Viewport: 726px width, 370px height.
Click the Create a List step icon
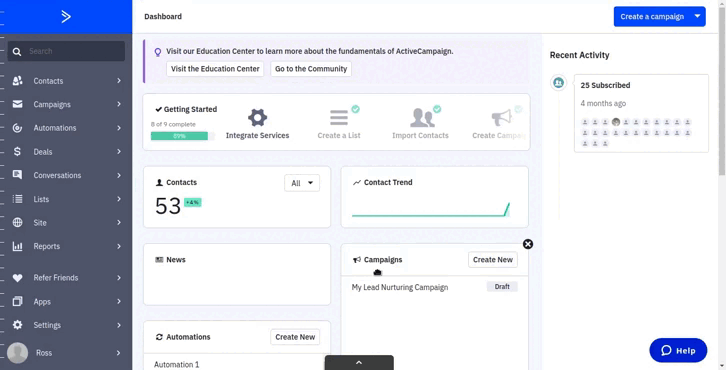tap(339, 118)
